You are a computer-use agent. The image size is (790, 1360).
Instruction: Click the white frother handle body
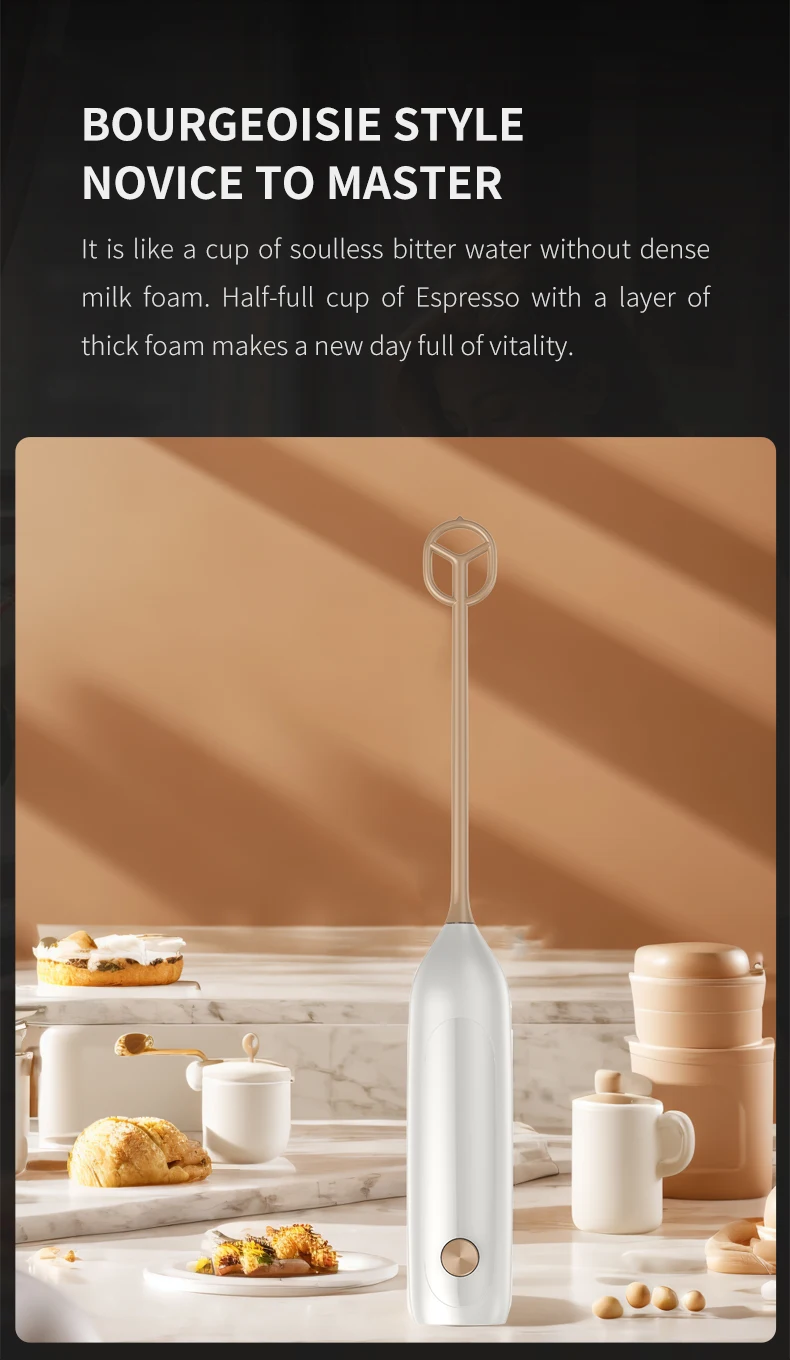pos(460,1127)
